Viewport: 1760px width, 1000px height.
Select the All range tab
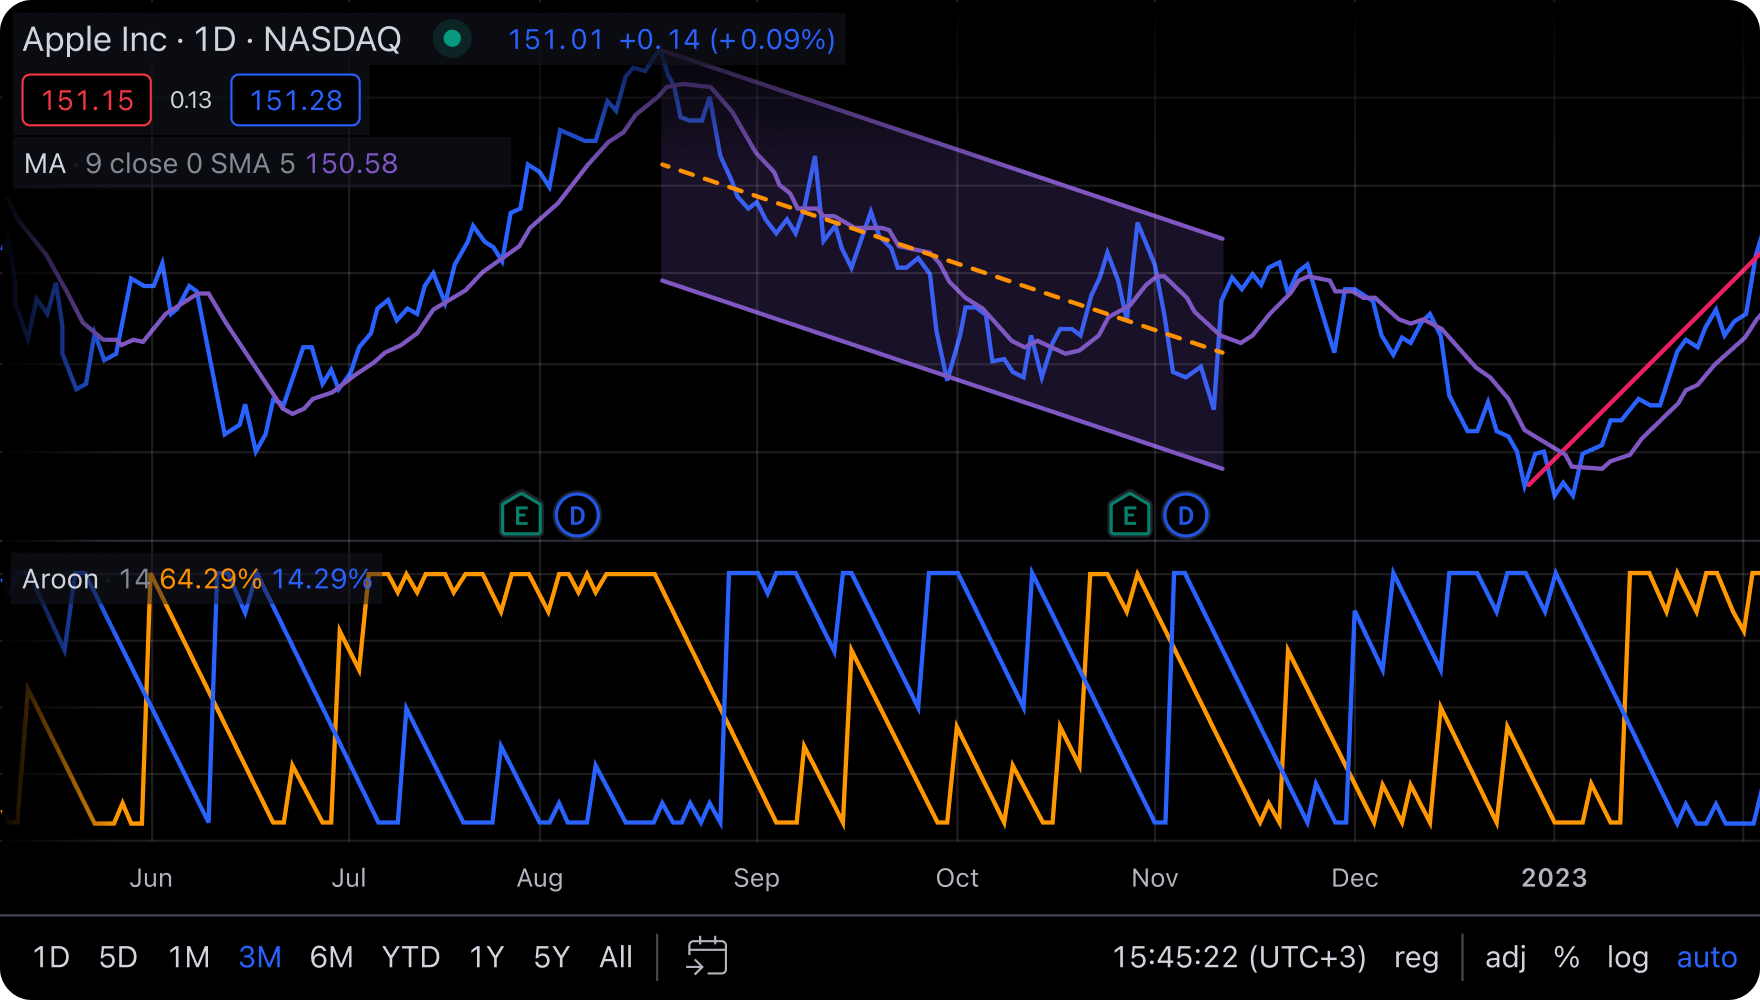[x=616, y=957]
